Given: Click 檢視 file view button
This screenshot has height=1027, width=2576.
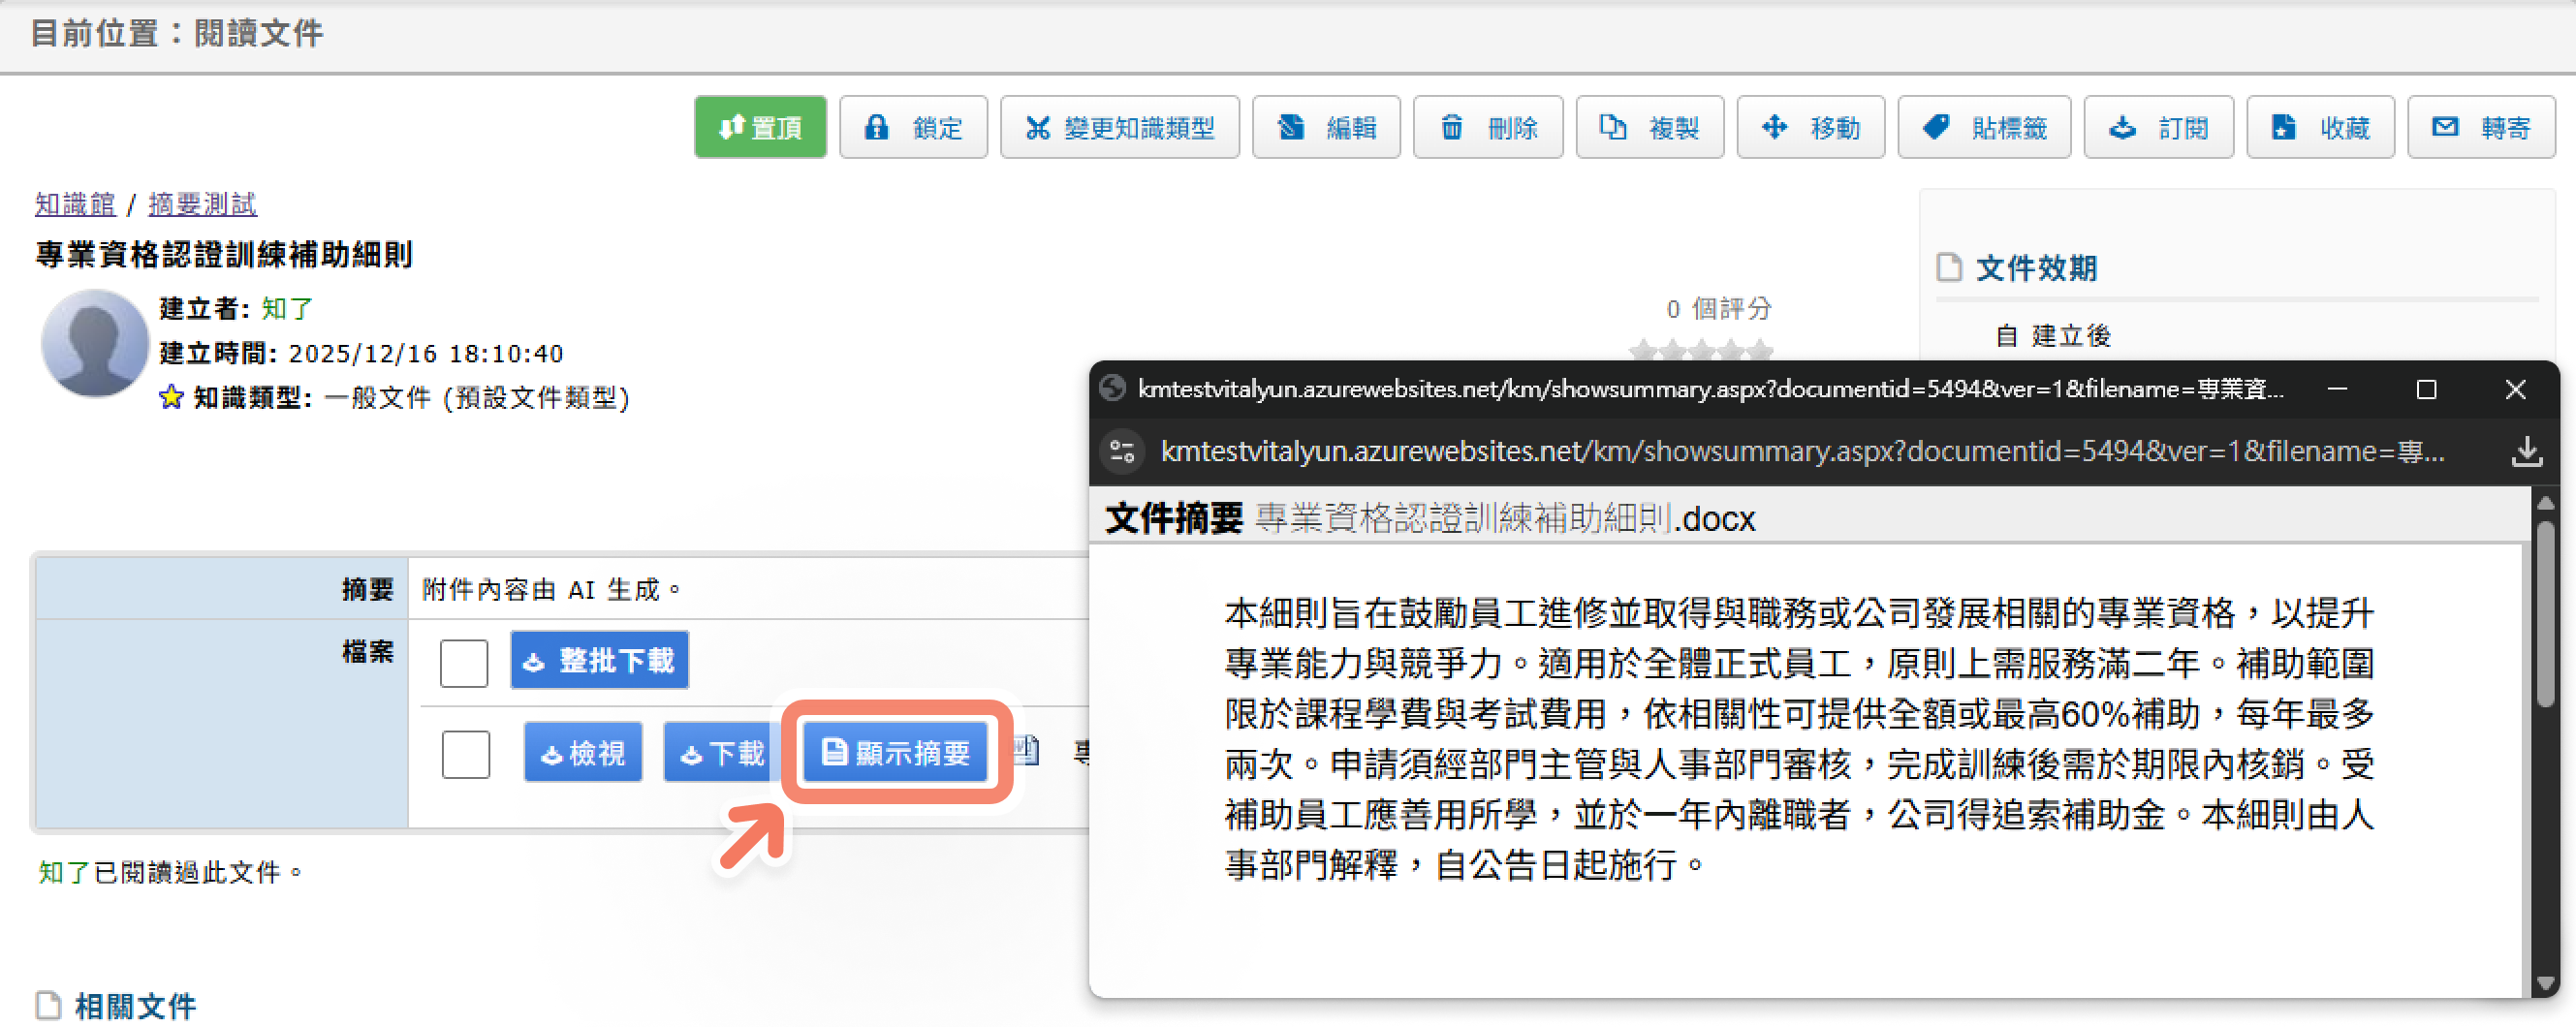Looking at the screenshot, I should click(x=583, y=752).
